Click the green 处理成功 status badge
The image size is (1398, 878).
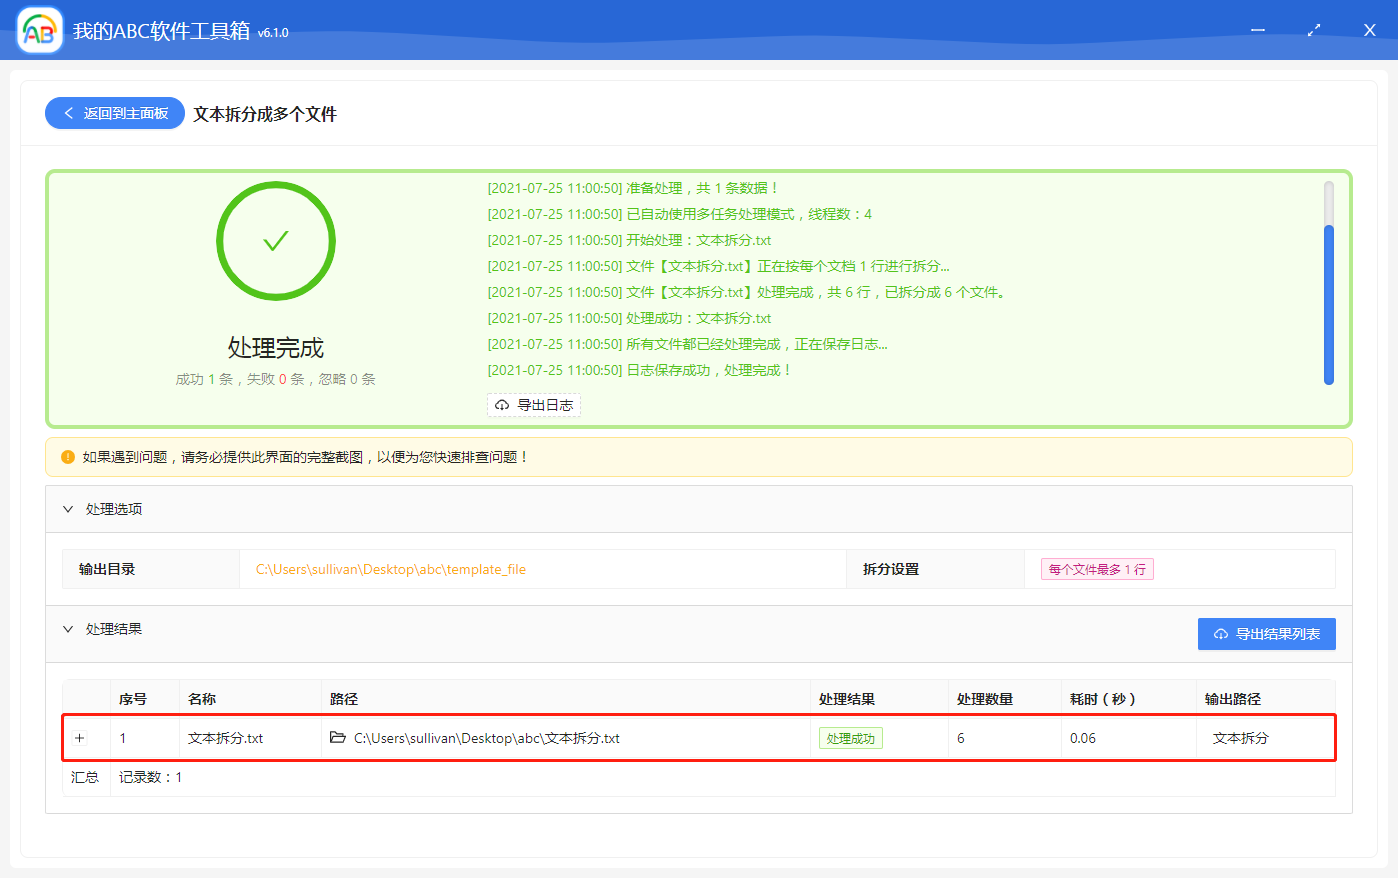click(850, 737)
